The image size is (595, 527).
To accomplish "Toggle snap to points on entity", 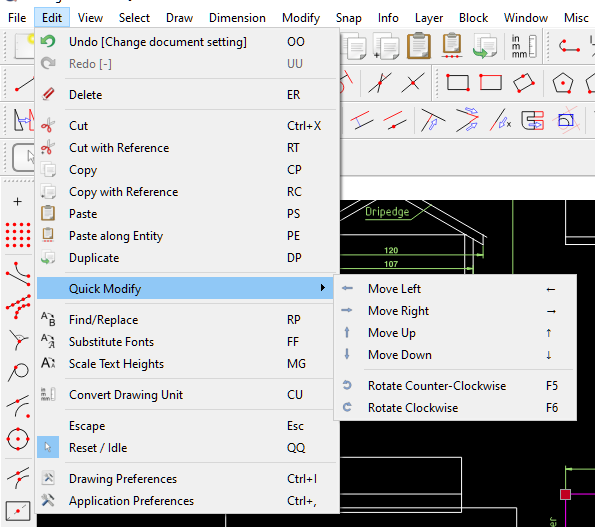I will [18, 307].
